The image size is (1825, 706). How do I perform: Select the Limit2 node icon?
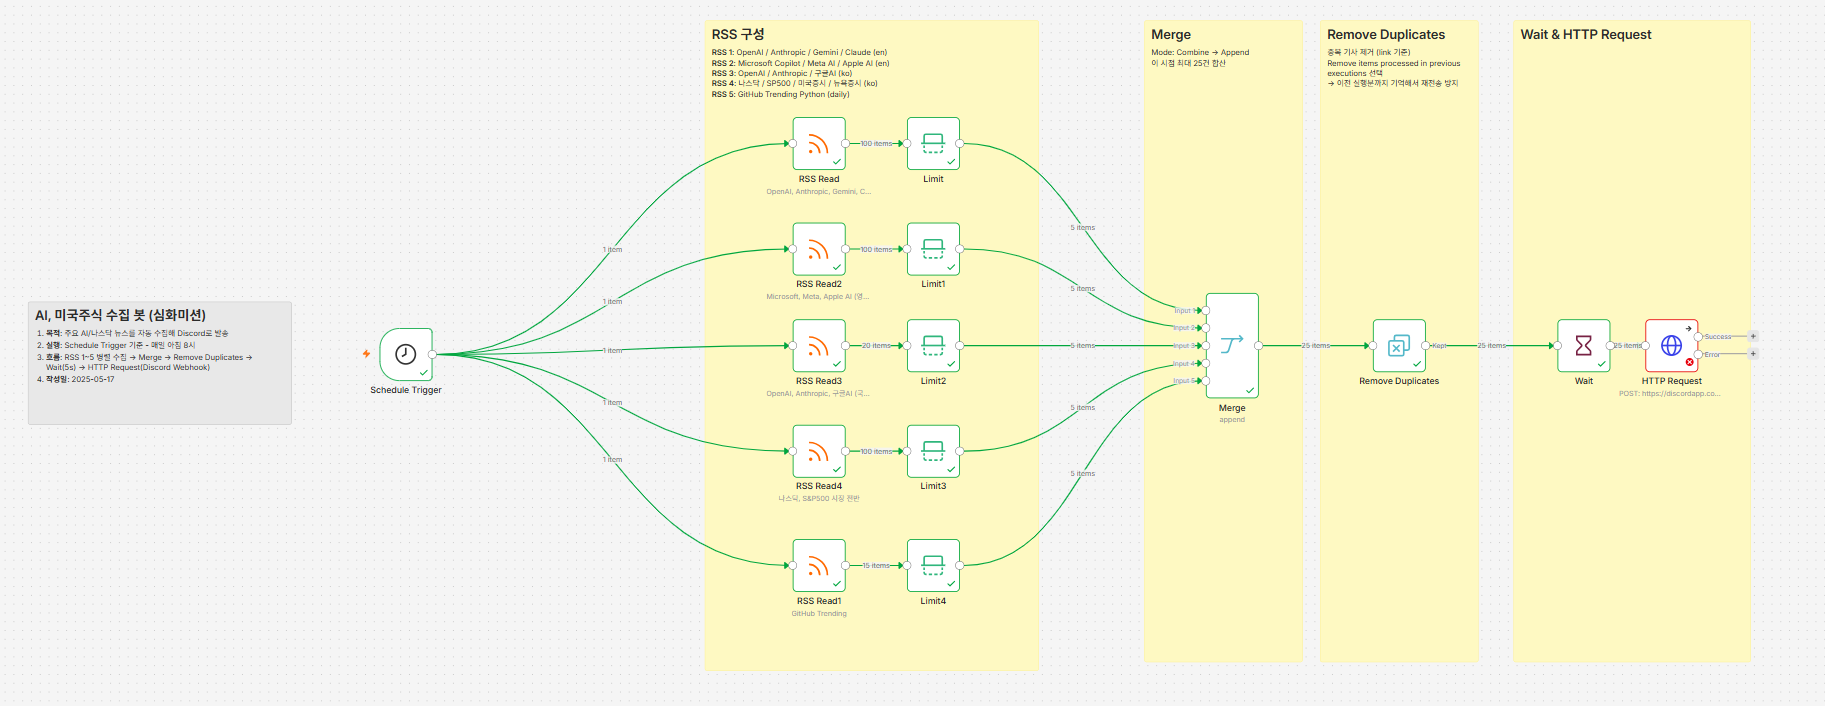click(x=933, y=346)
